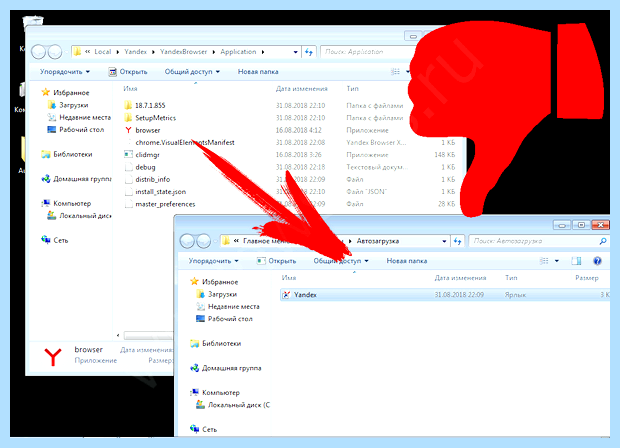Sort by Дата изменения in Application window

pyautogui.click(x=302, y=89)
